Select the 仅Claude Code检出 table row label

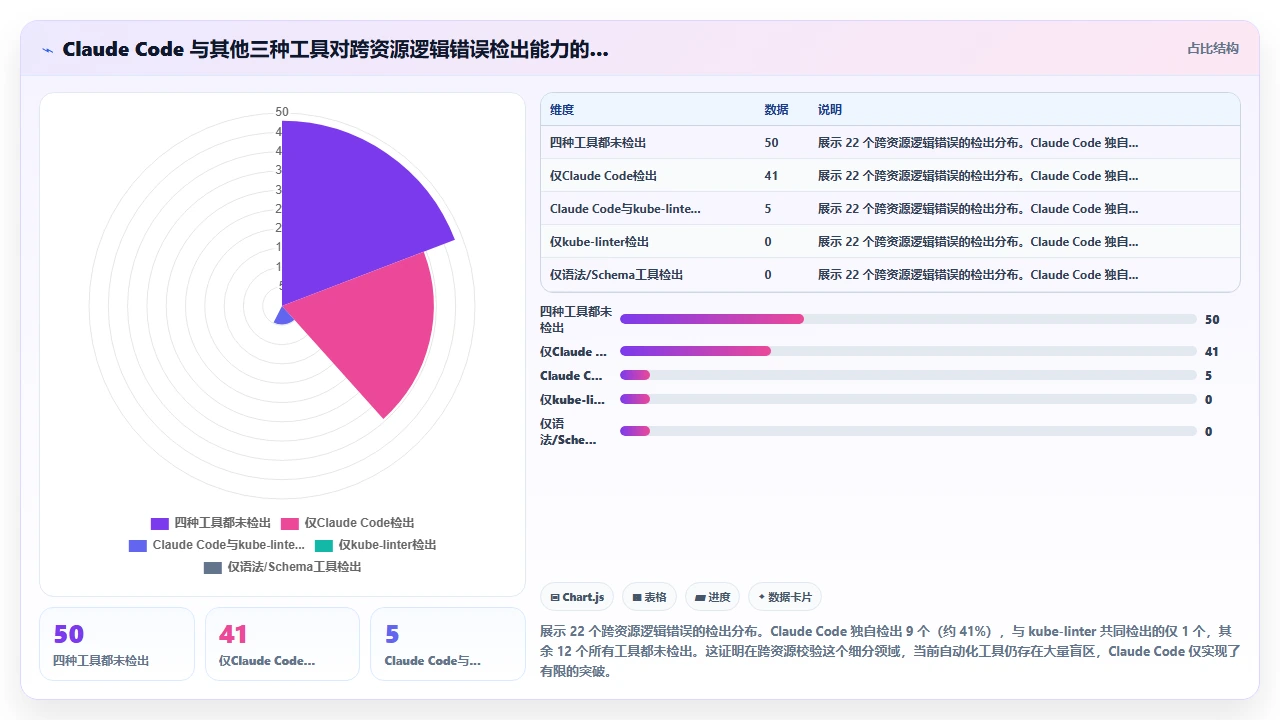603,176
